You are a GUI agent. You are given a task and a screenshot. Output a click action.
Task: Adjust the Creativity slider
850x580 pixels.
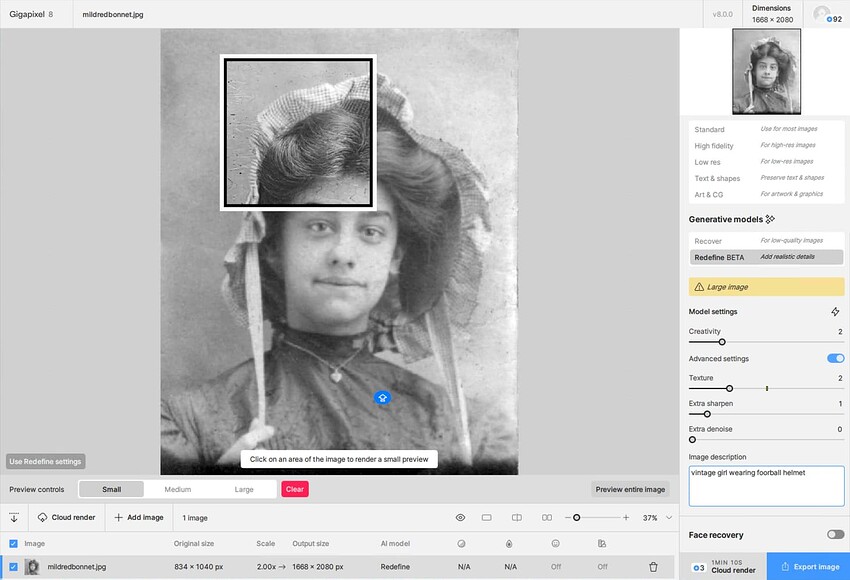coord(722,342)
